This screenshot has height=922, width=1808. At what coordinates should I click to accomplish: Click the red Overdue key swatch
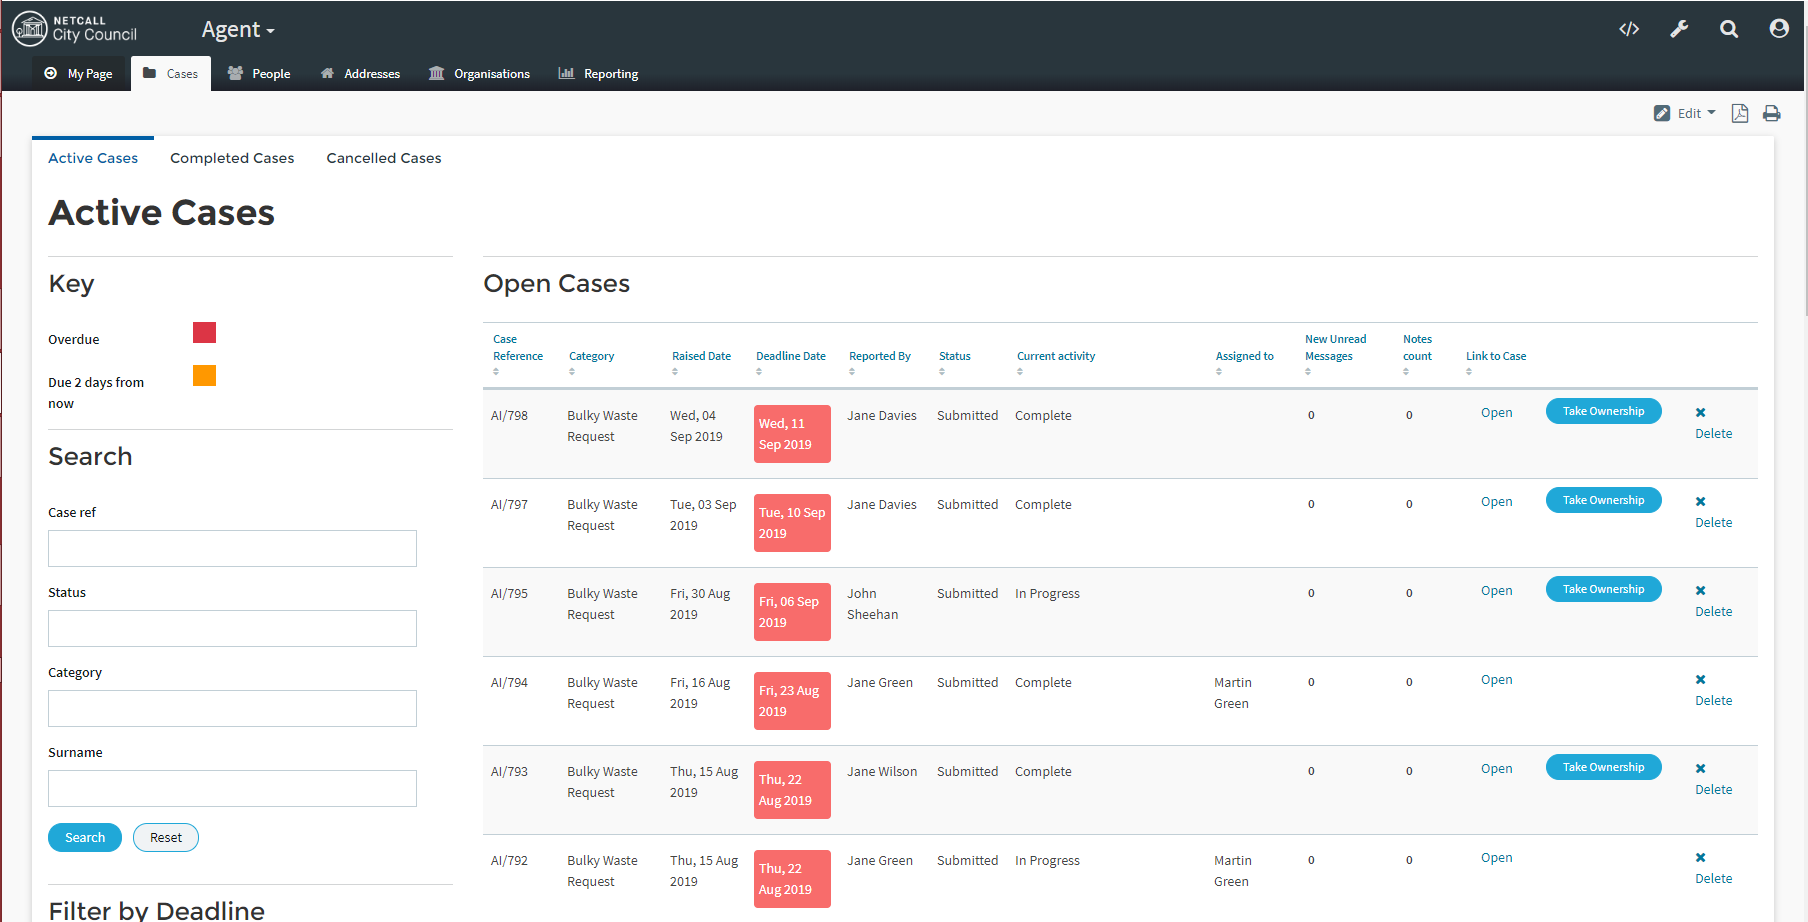click(x=204, y=333)
